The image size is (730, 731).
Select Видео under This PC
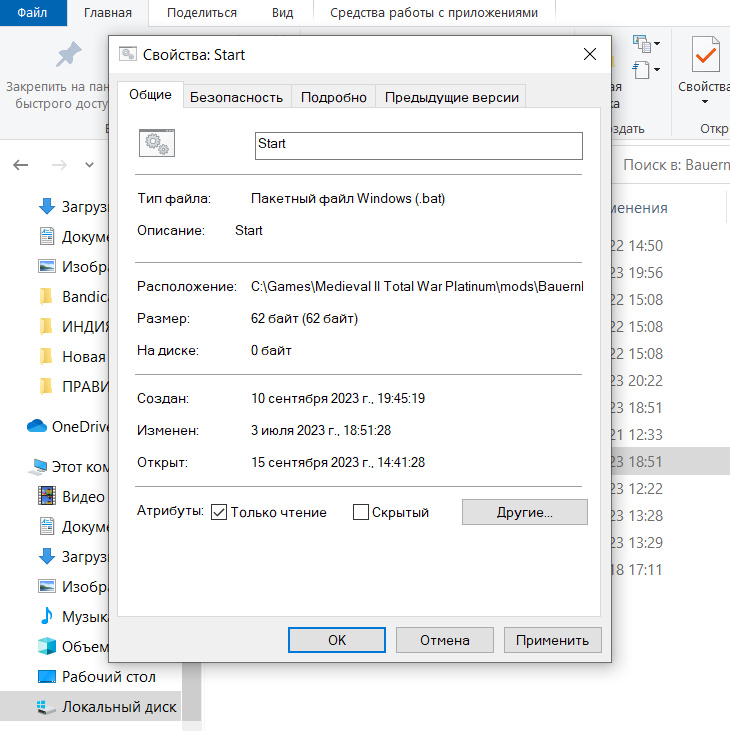click(73, 497)
